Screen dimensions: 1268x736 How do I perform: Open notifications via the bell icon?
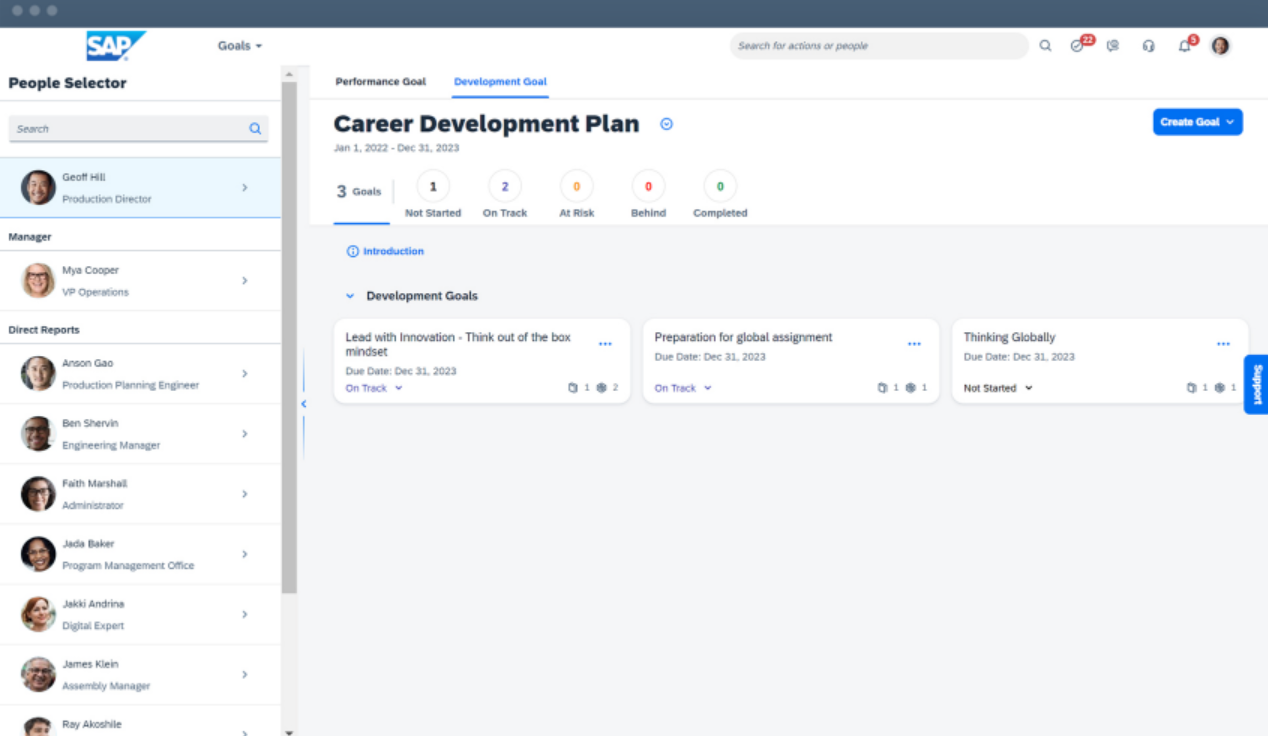click(x=1184, y=45)
